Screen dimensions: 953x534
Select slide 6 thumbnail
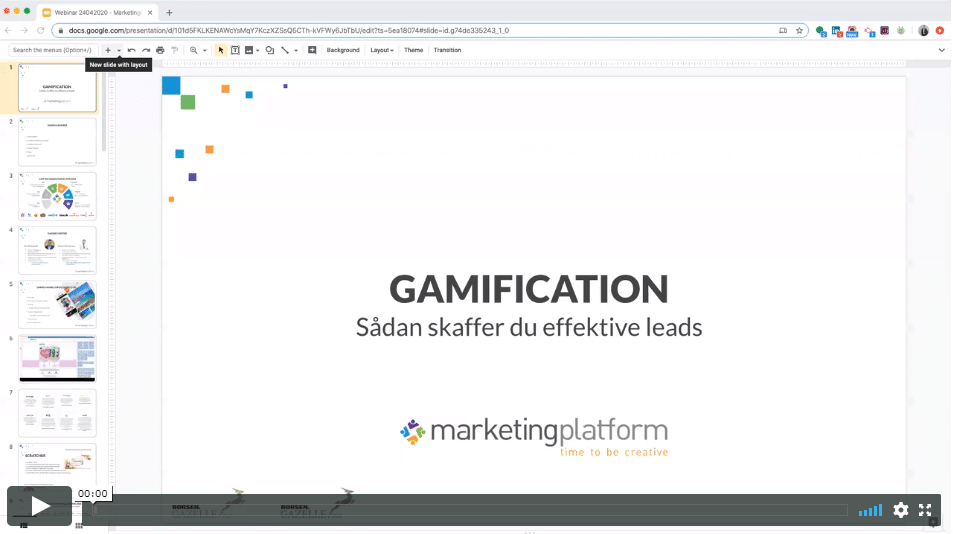click(x=57, y=358)
